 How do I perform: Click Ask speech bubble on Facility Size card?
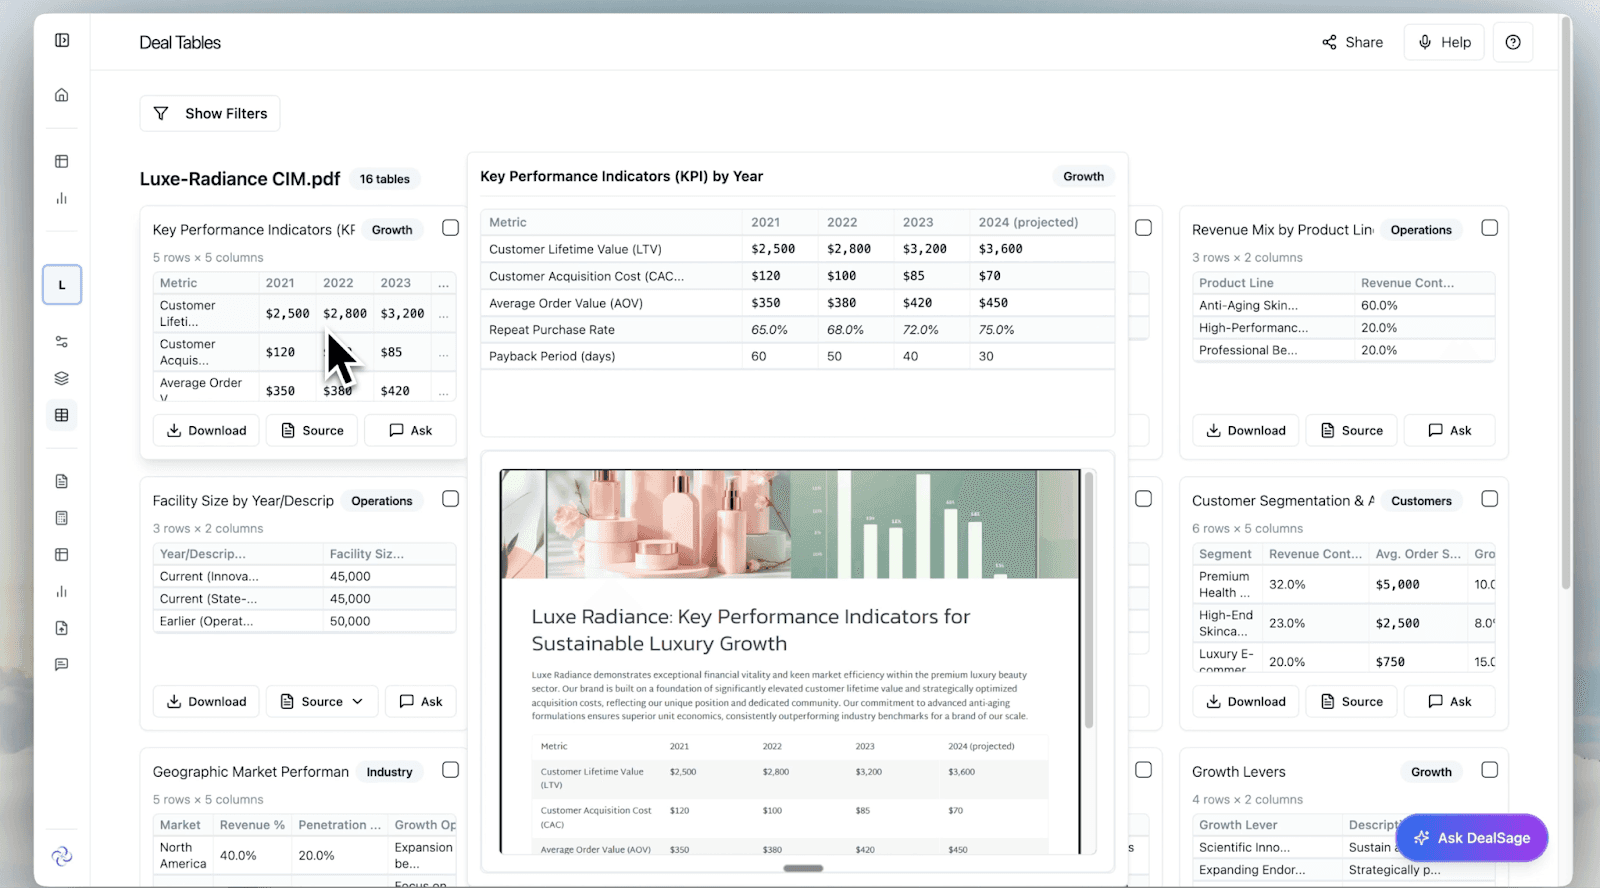tap(407, 701)
